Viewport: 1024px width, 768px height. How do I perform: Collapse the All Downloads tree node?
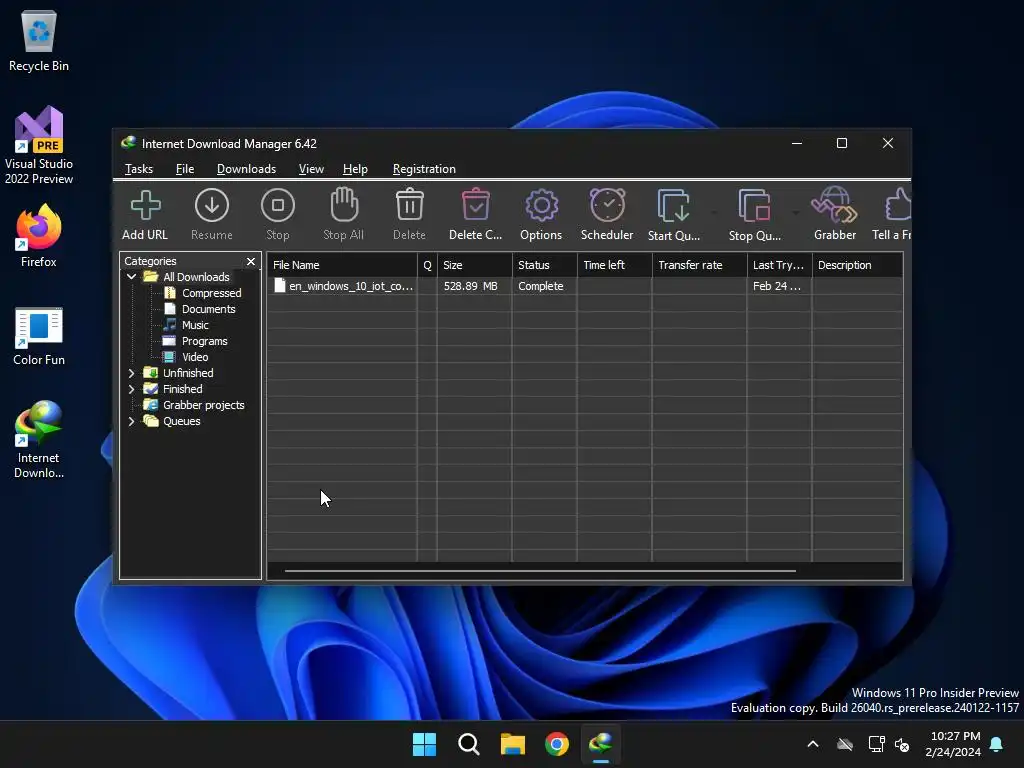point(131,277)
